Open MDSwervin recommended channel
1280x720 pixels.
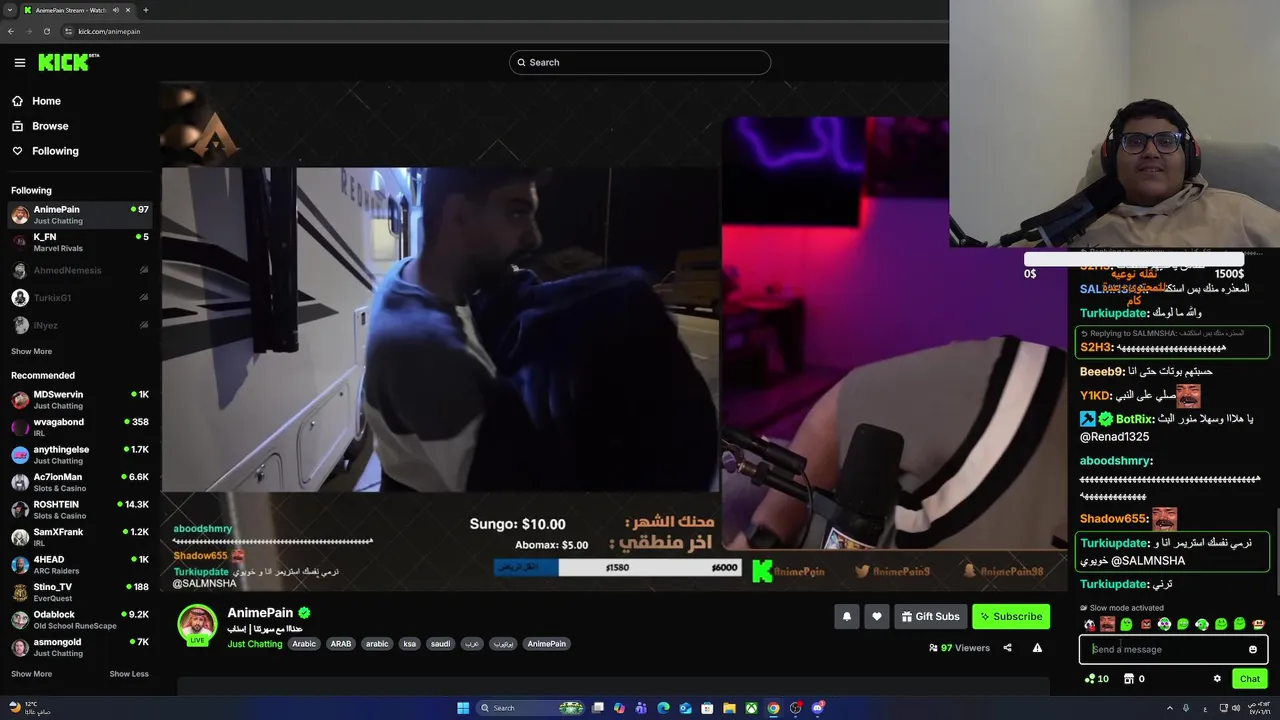coord(79,400)
